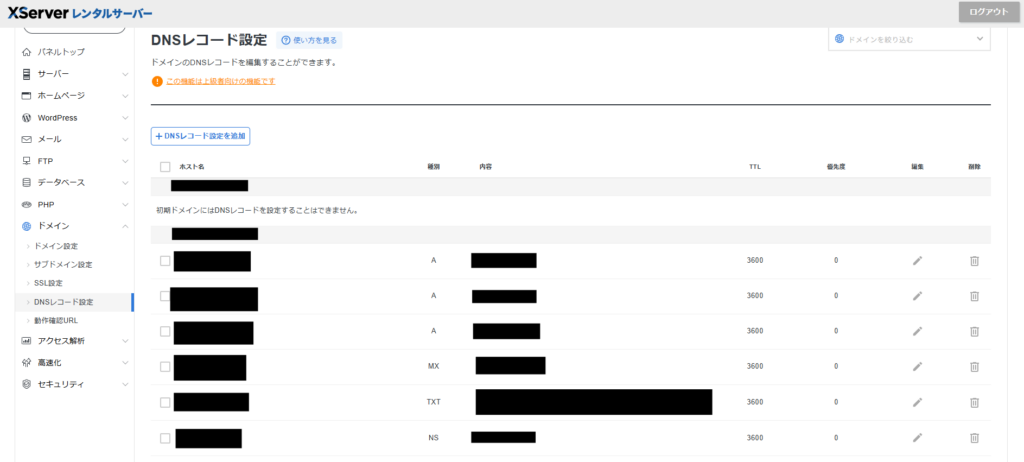The image size is (1024, 462).
Task: Click the database icon in sidebar
Action: [26, 183]
